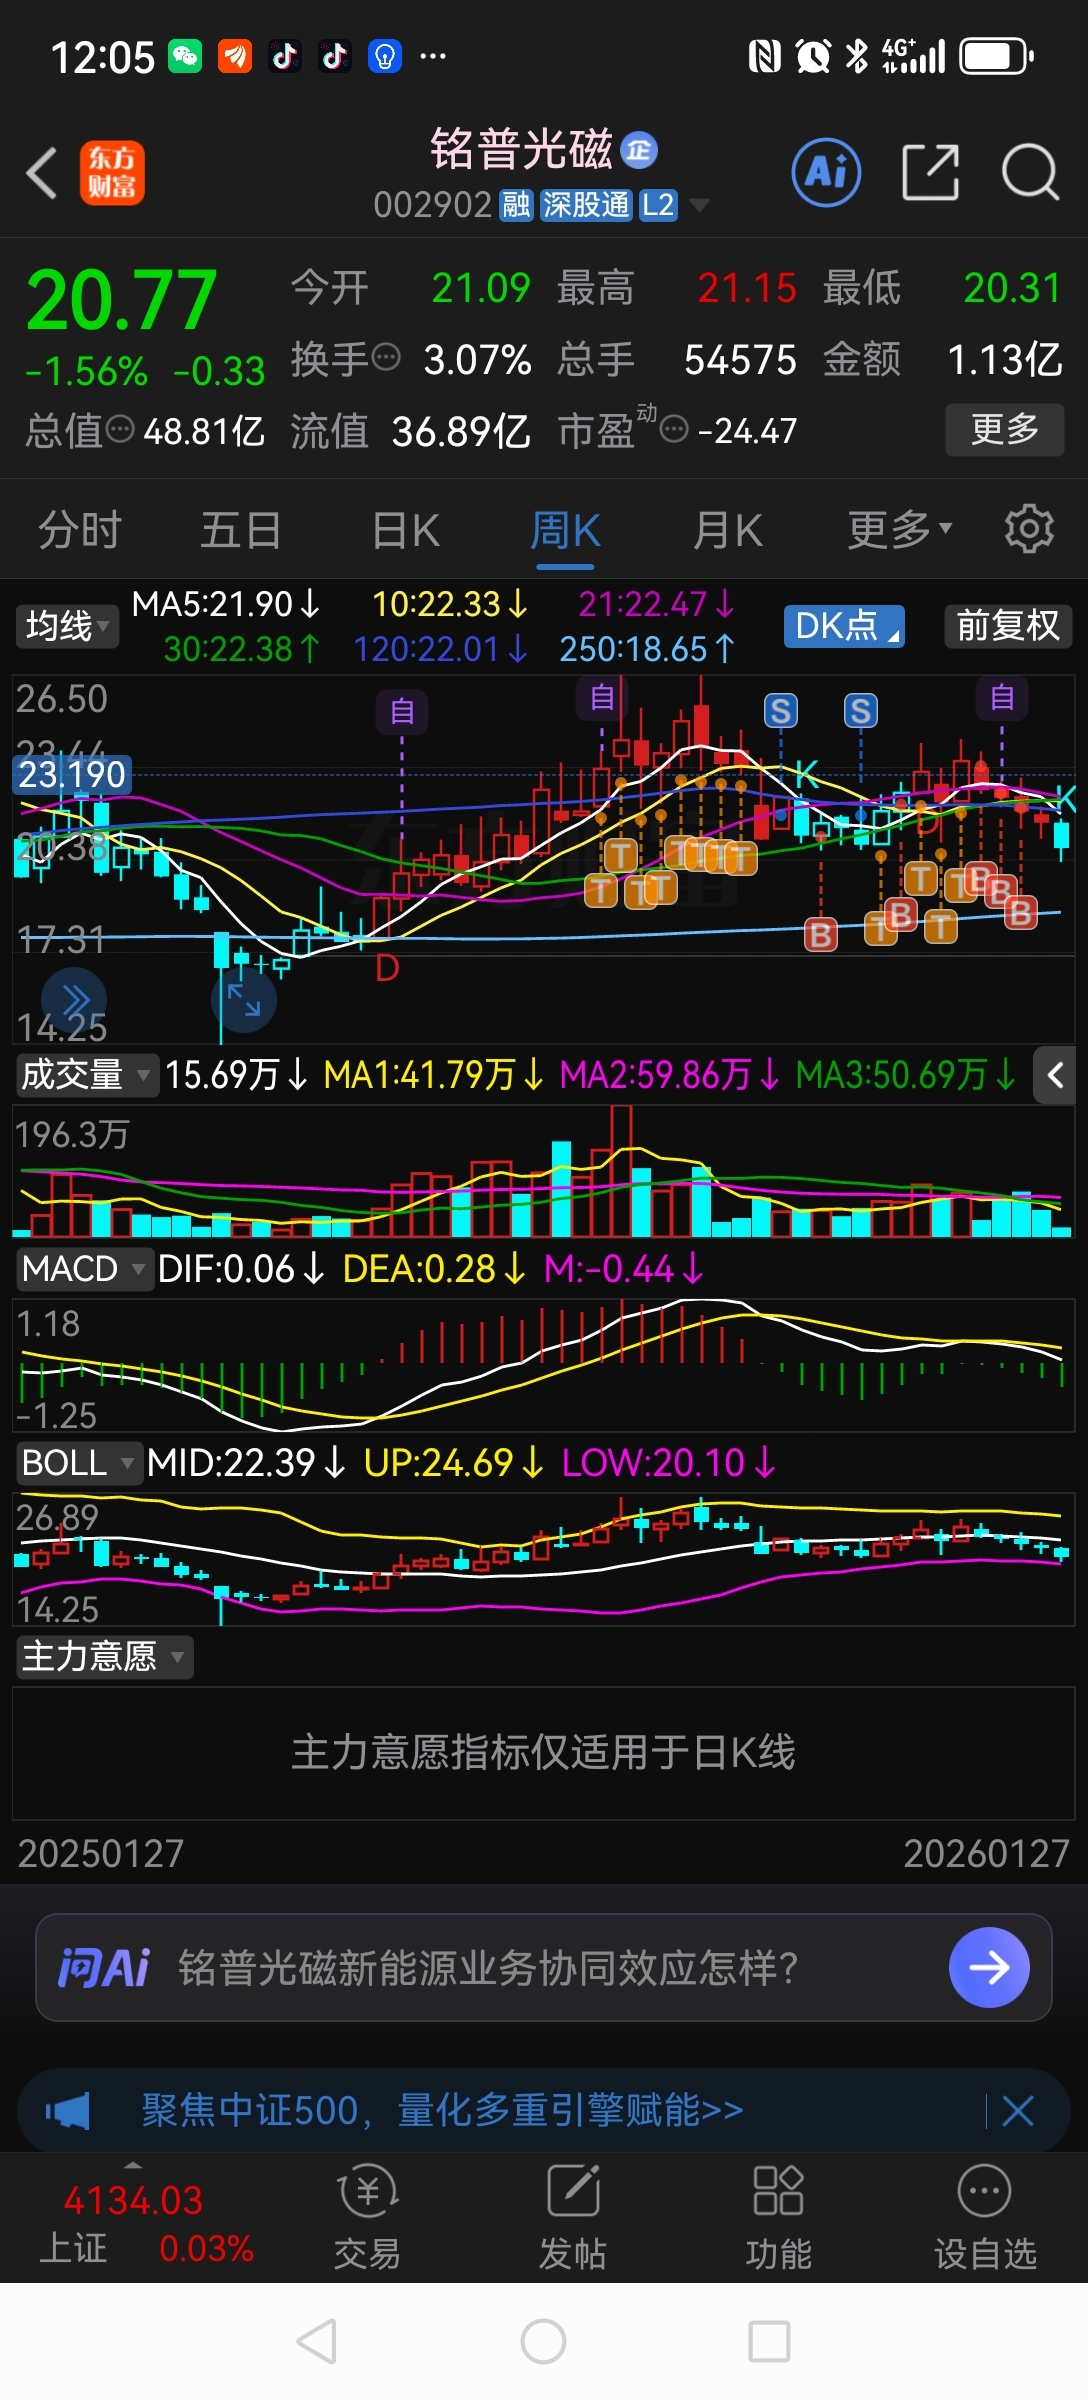Viewport: 1088px width, 2400px height.
Task: Tap the D signal marker on chart
Action: (387, 967)
